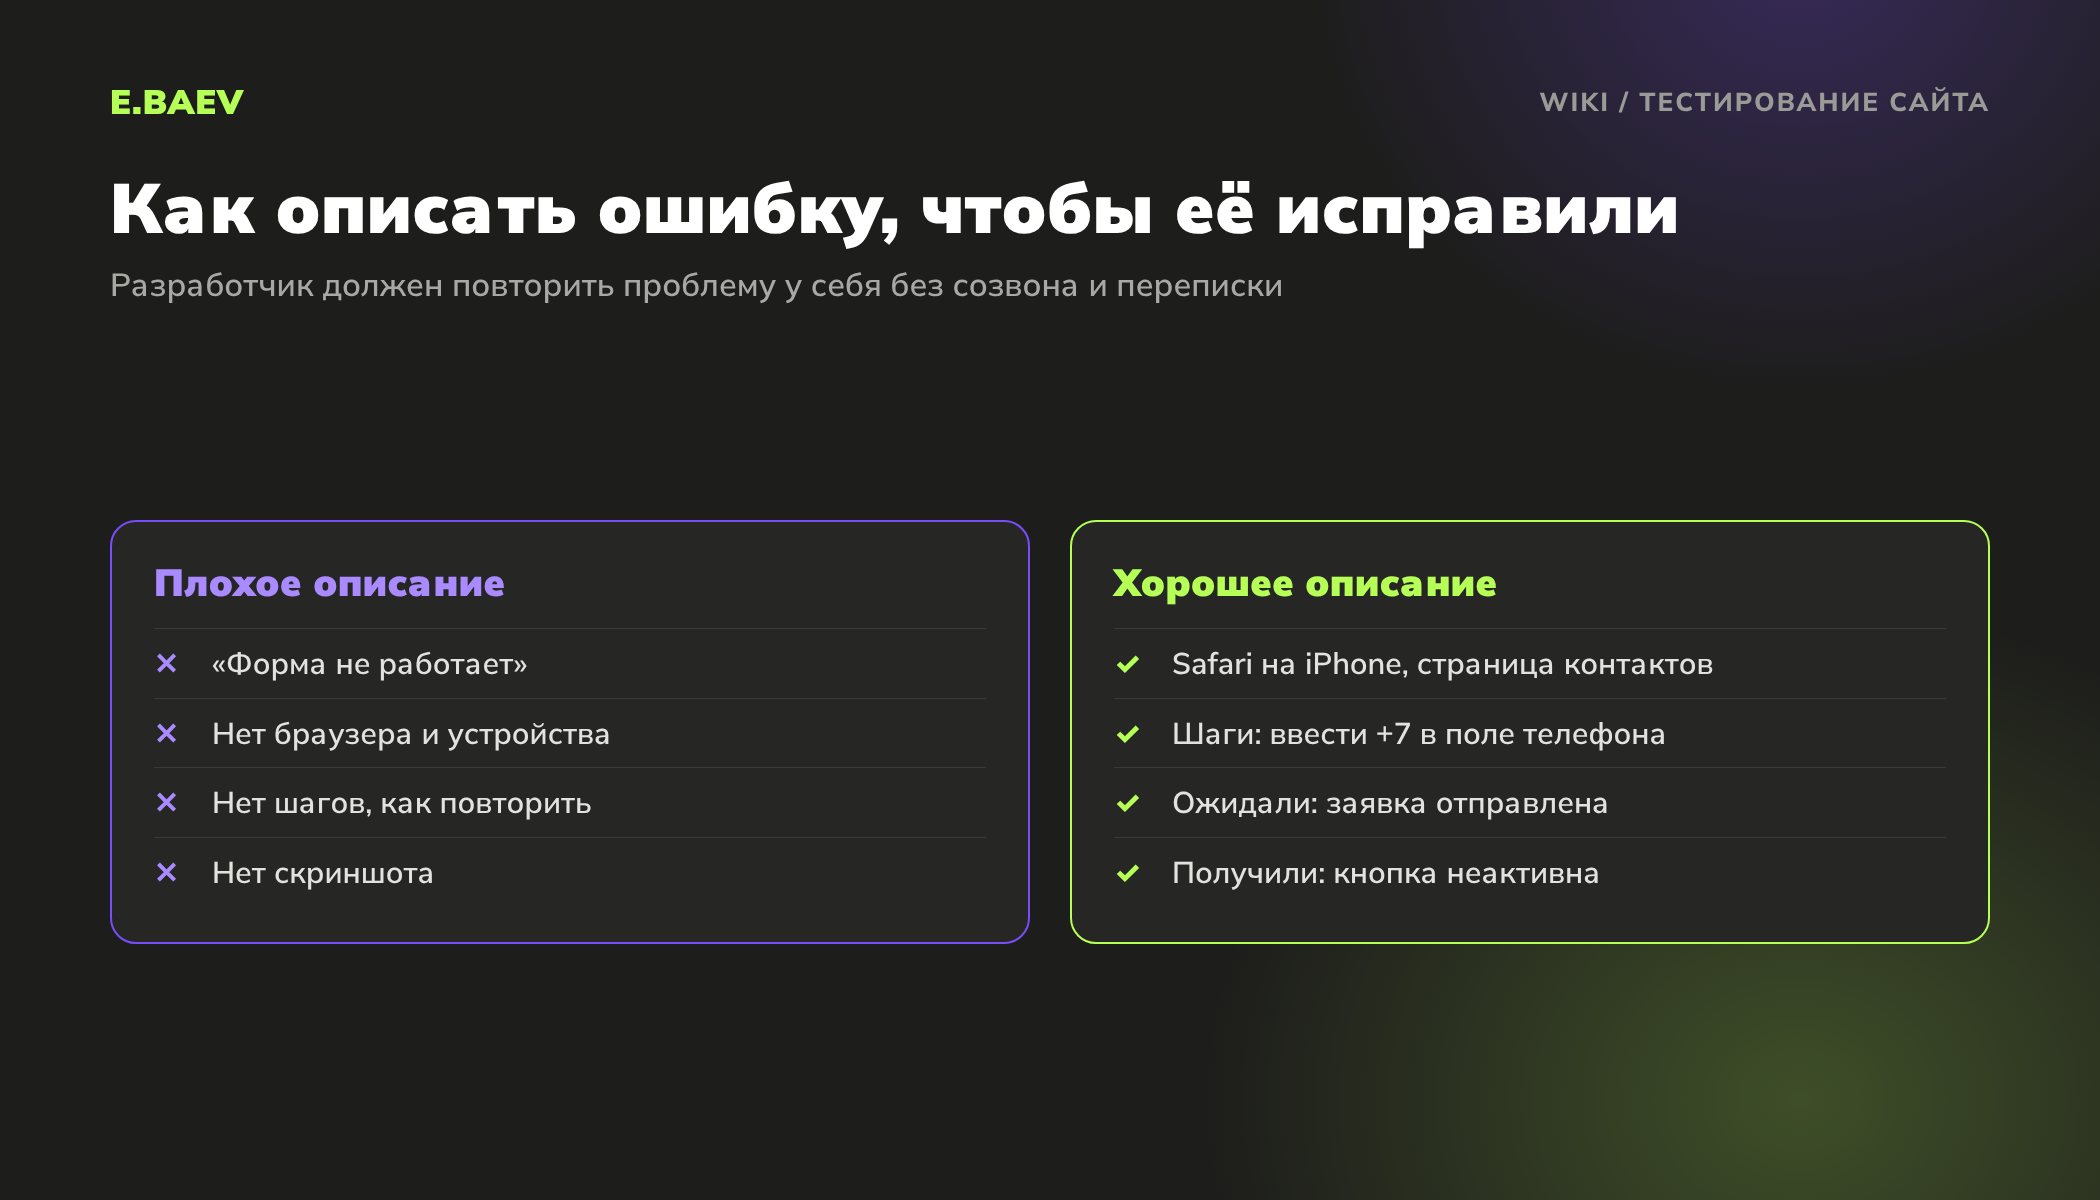
Task: Click the WIKI / ТЕСТИРОВАНИЕ САЙТА breadcrumb
Action: 1764,102
